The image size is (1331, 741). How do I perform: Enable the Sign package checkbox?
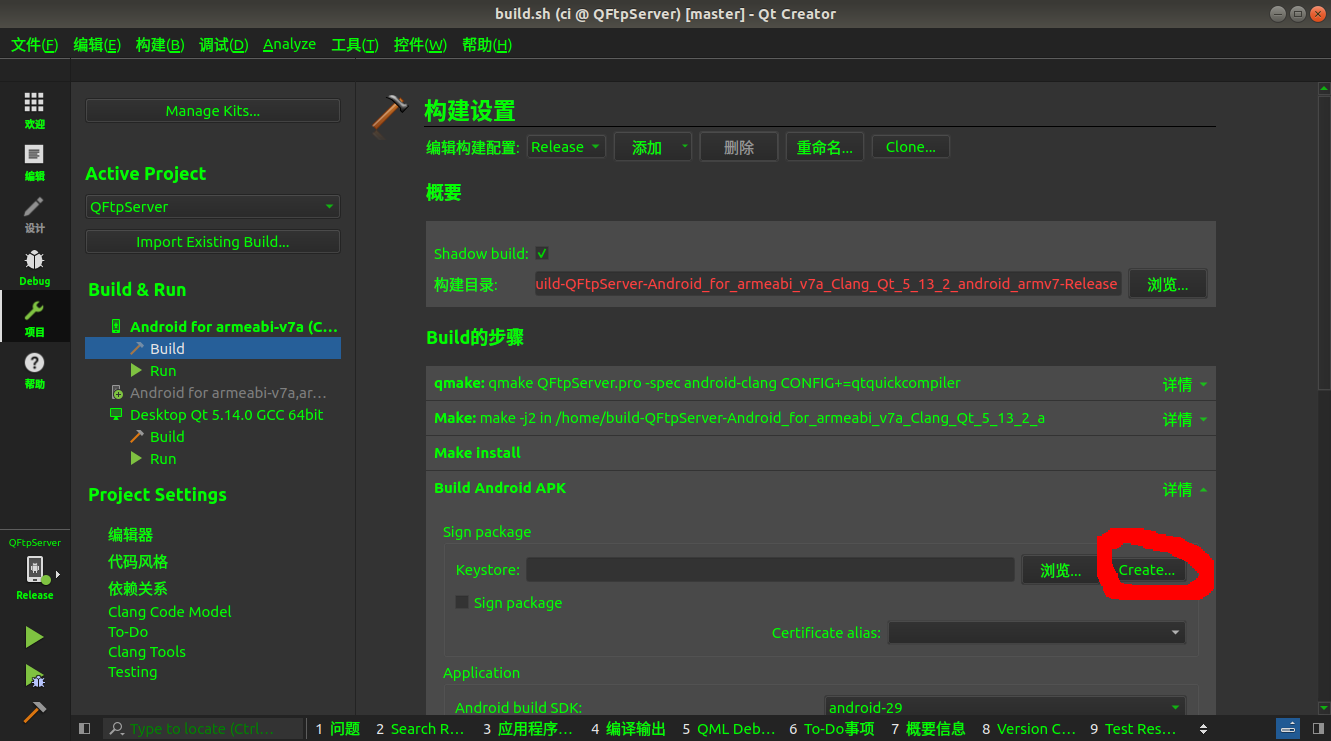[462, 603]
